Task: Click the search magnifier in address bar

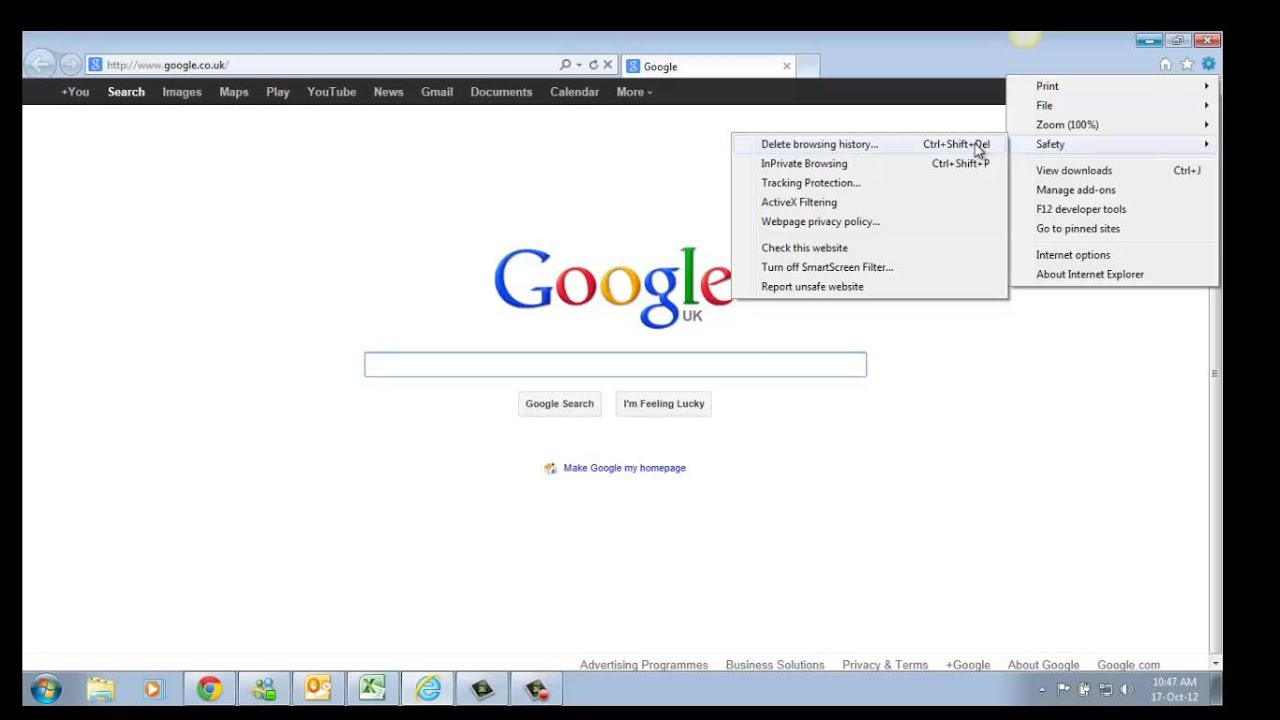Action: point(565,65)
